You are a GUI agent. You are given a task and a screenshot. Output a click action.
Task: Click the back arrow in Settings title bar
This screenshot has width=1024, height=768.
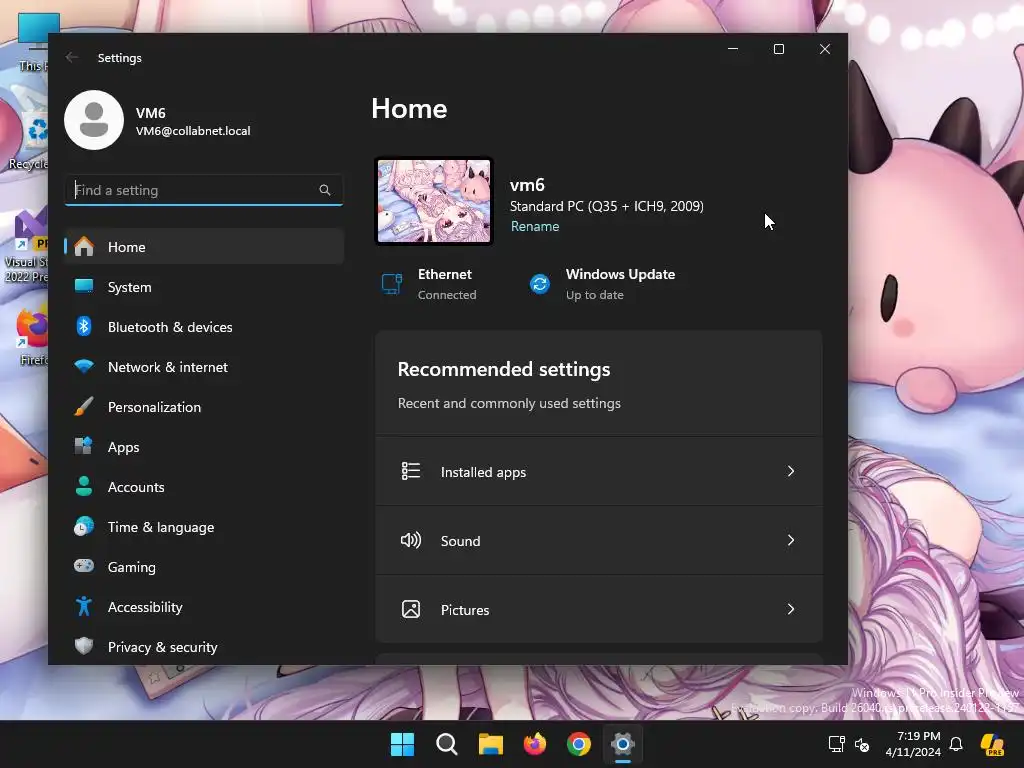point(72,57)
